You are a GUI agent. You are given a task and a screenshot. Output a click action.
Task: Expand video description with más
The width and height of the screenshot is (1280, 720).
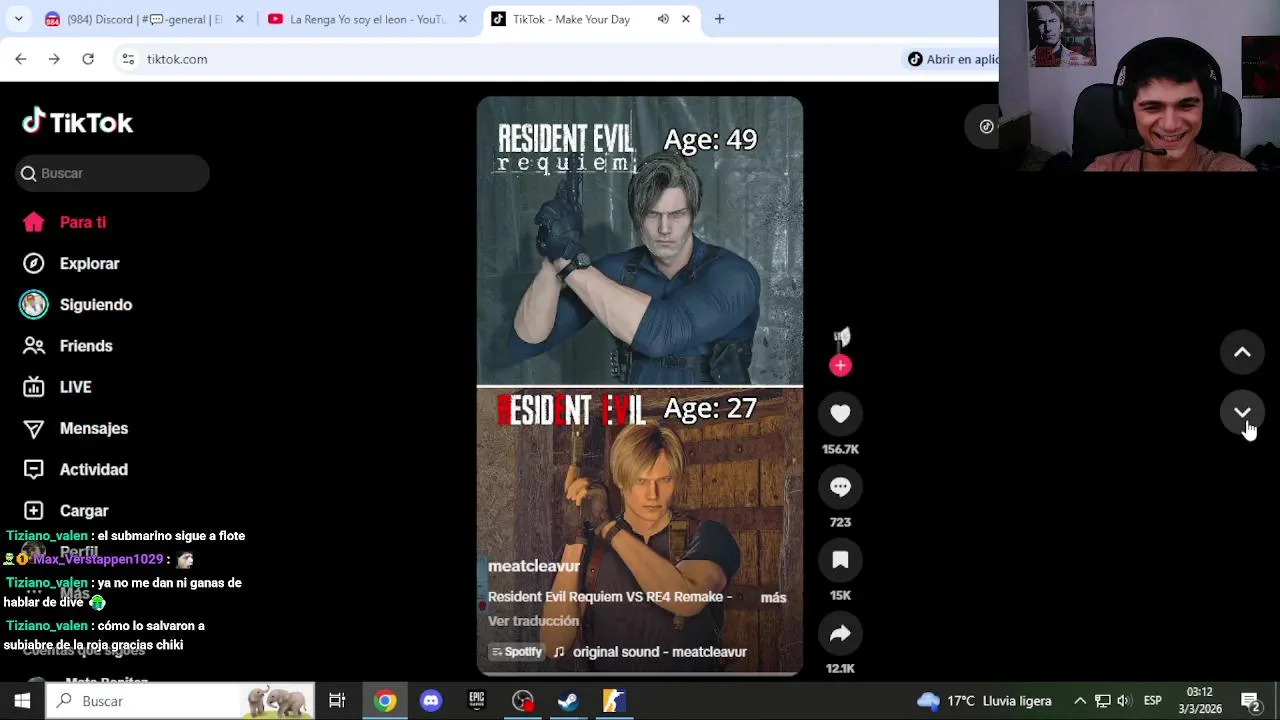coord(773,597)
